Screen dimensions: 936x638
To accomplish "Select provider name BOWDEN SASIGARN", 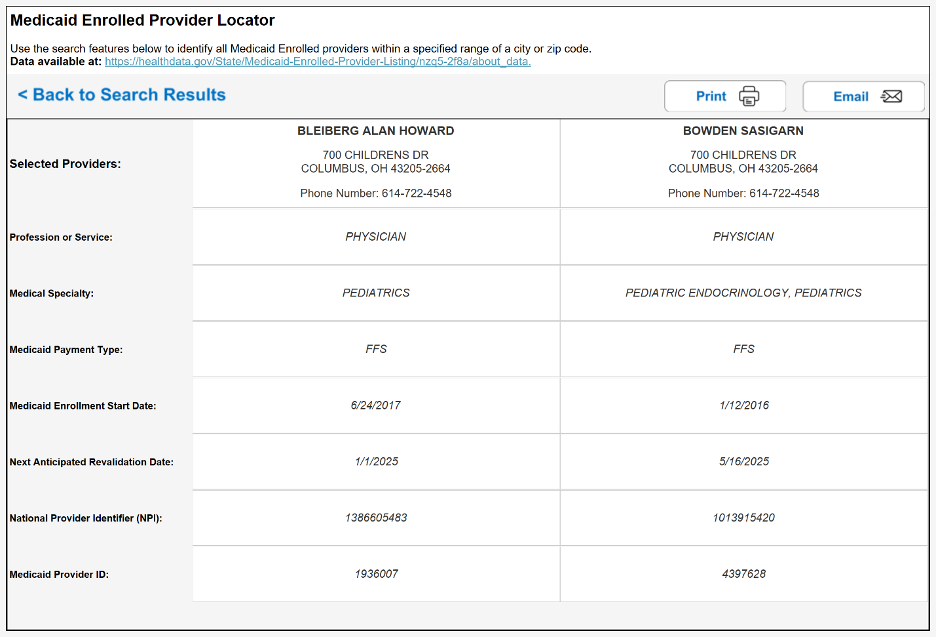I will (743, 131).
